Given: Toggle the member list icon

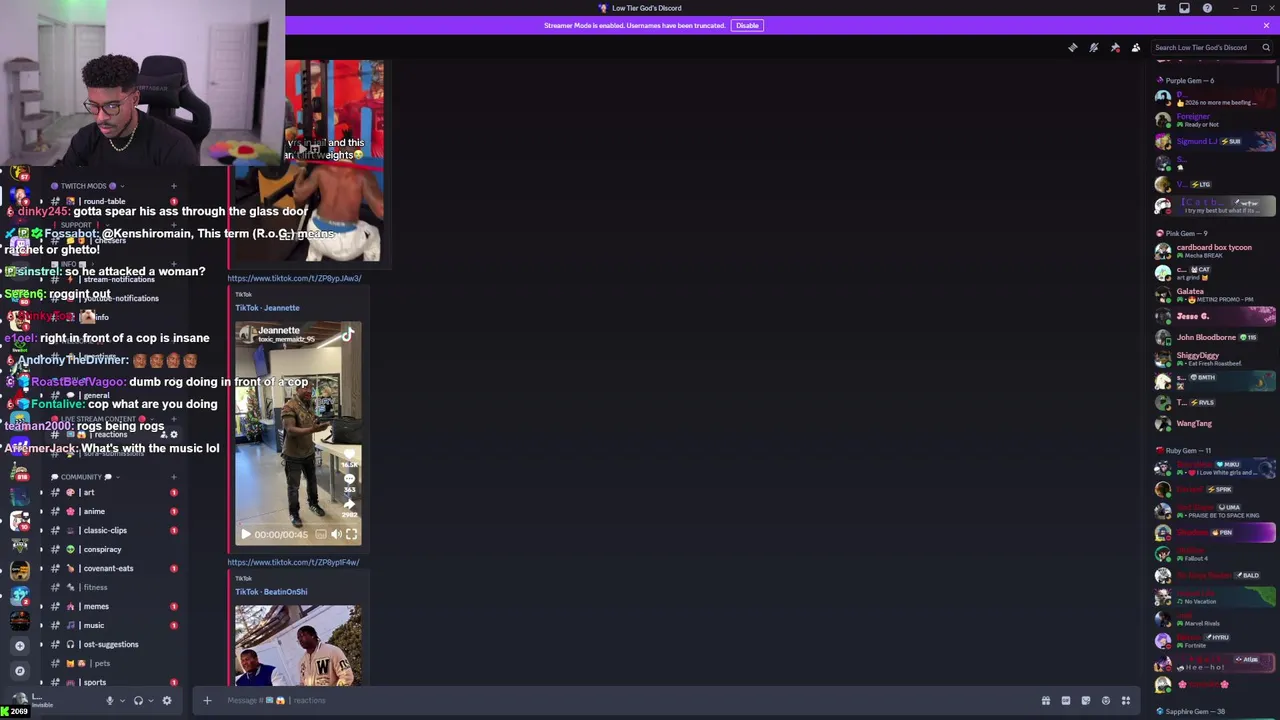Looking at the screenshot, I should click(1136, 47).
